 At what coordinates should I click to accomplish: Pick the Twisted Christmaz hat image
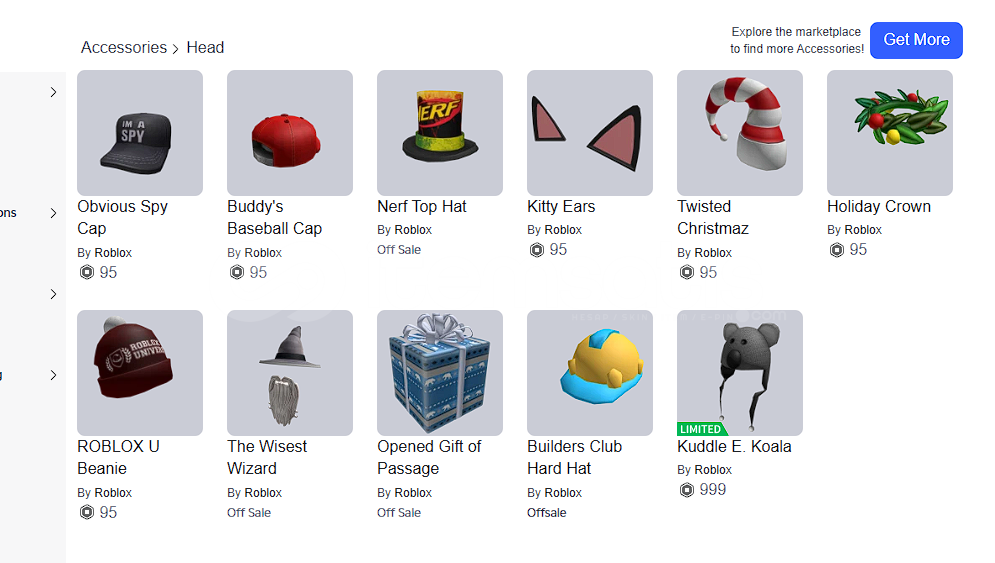pos(740,133)
